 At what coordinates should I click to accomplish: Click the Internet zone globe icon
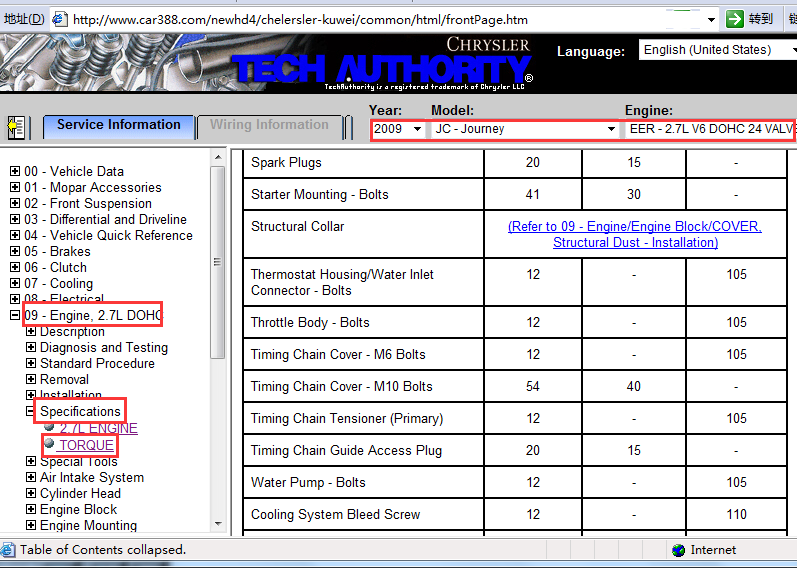click(678, 550)
